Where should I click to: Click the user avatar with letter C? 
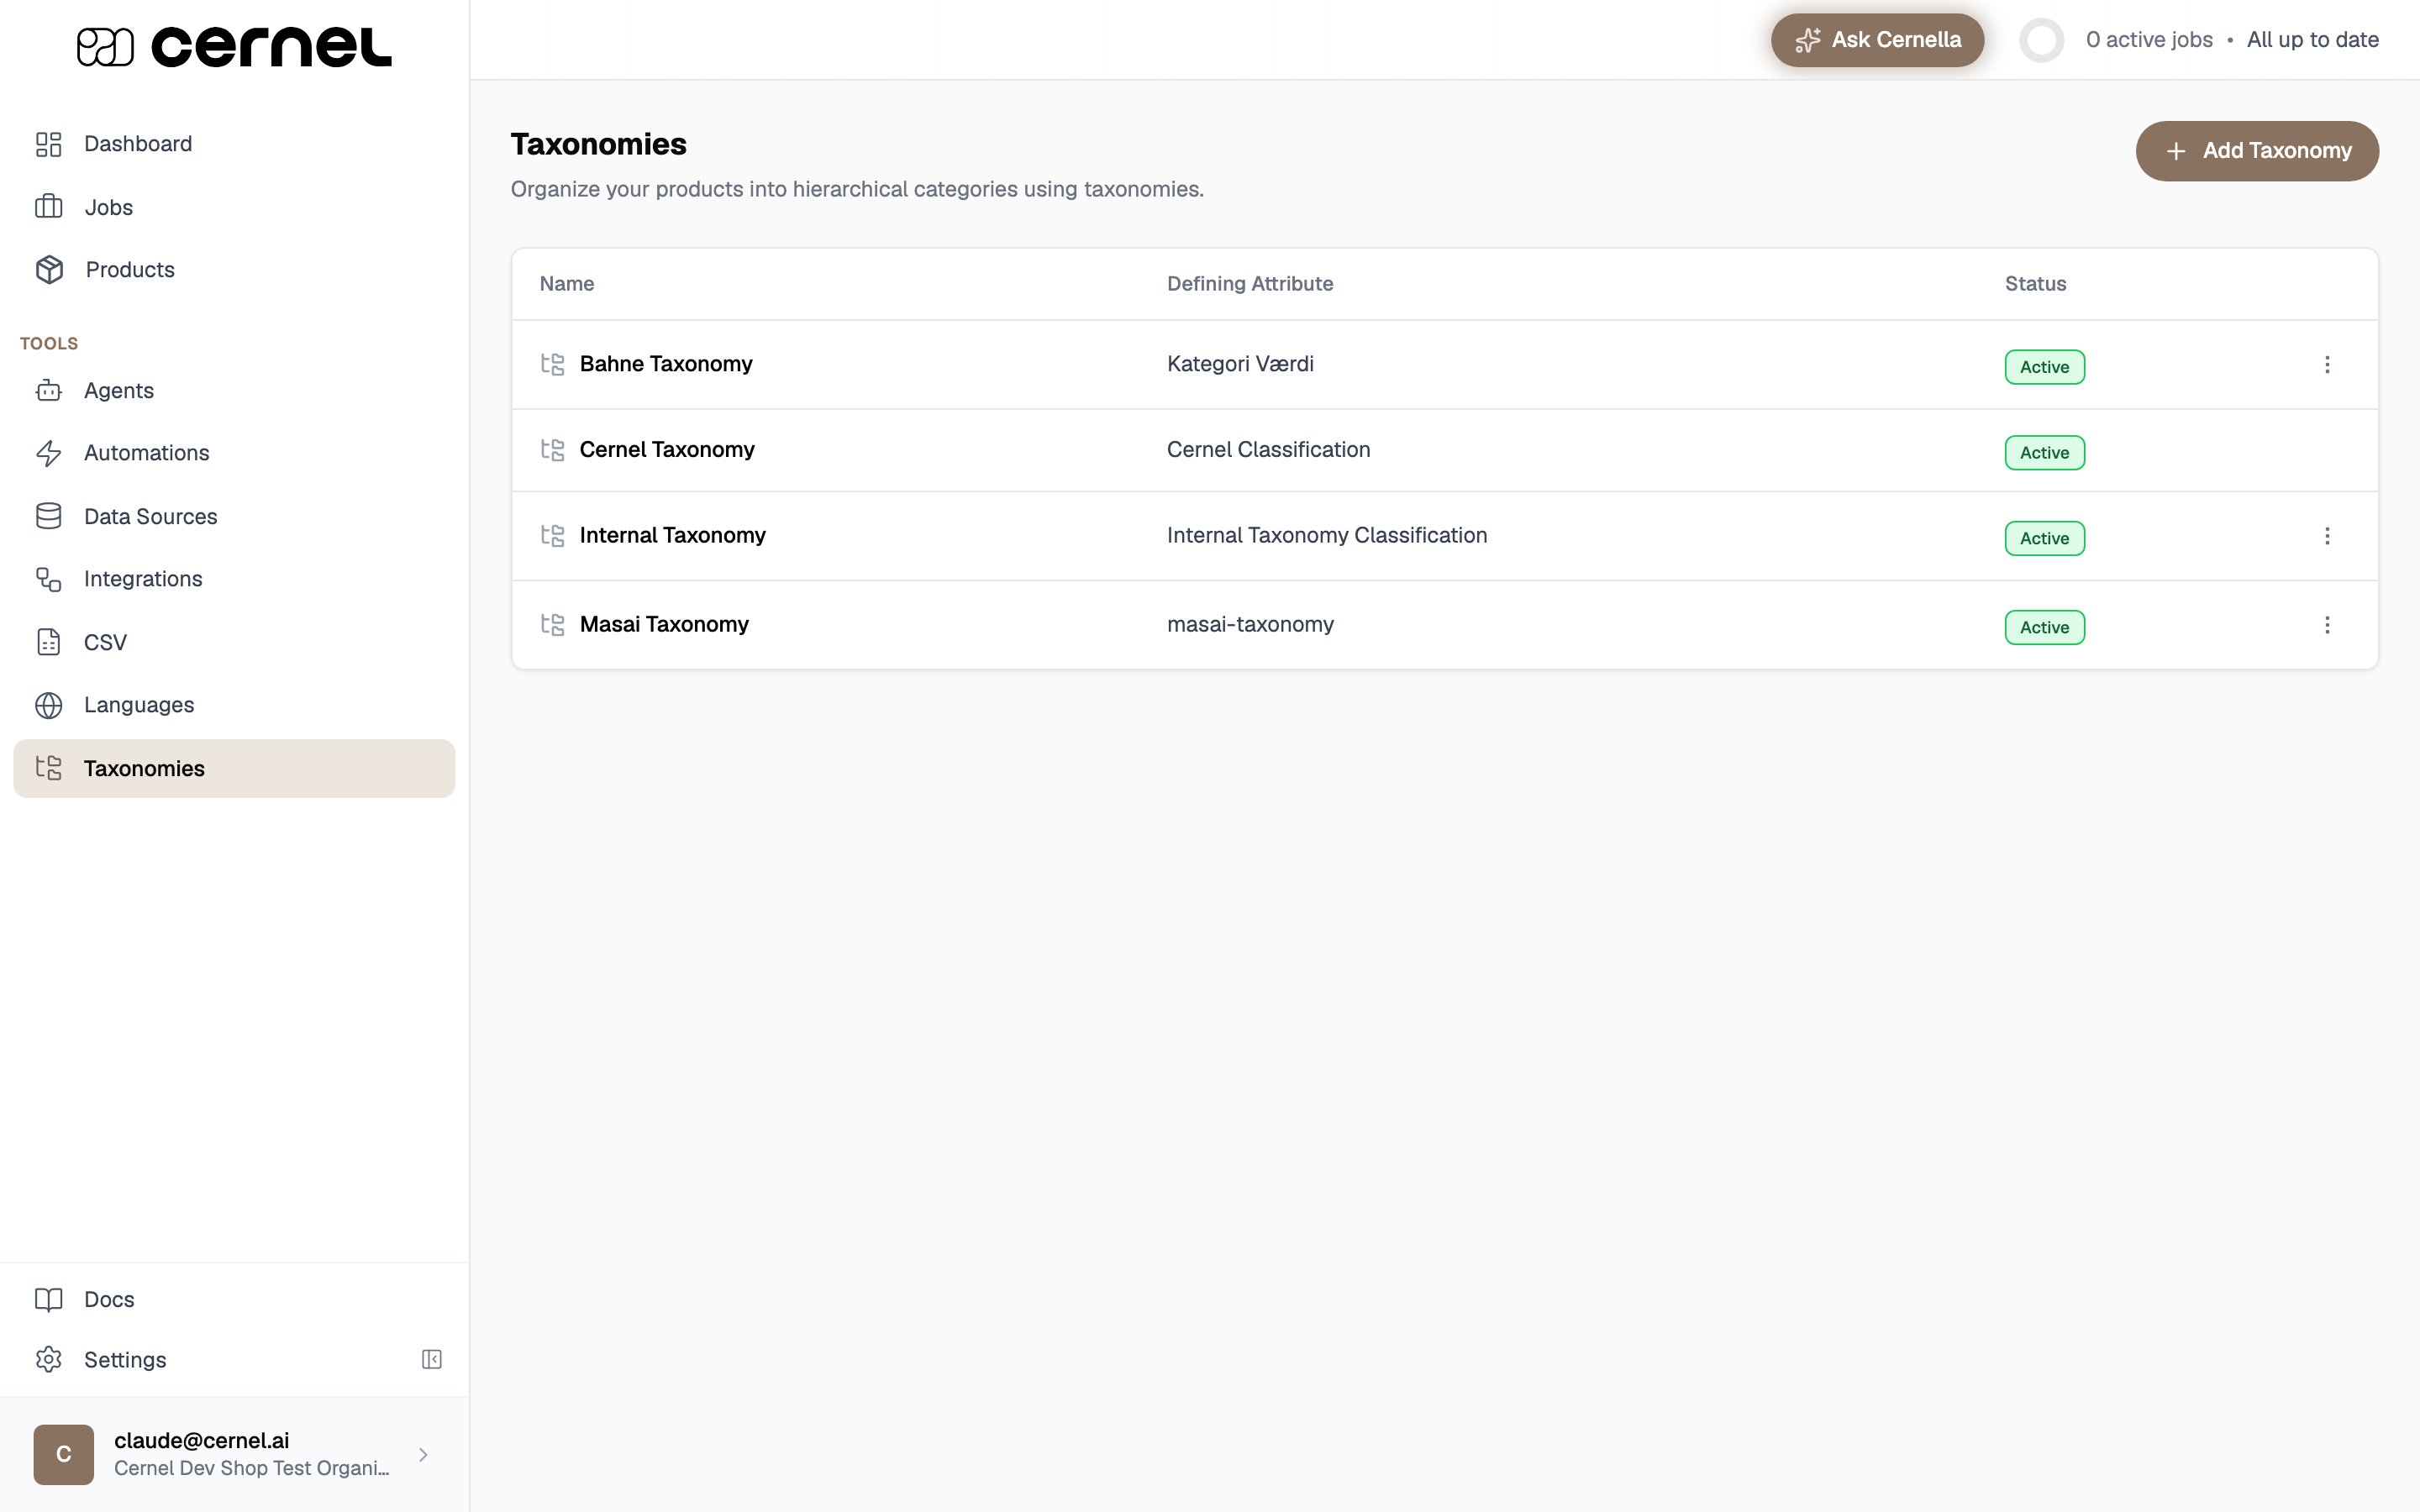click(x=64, y=1455)
